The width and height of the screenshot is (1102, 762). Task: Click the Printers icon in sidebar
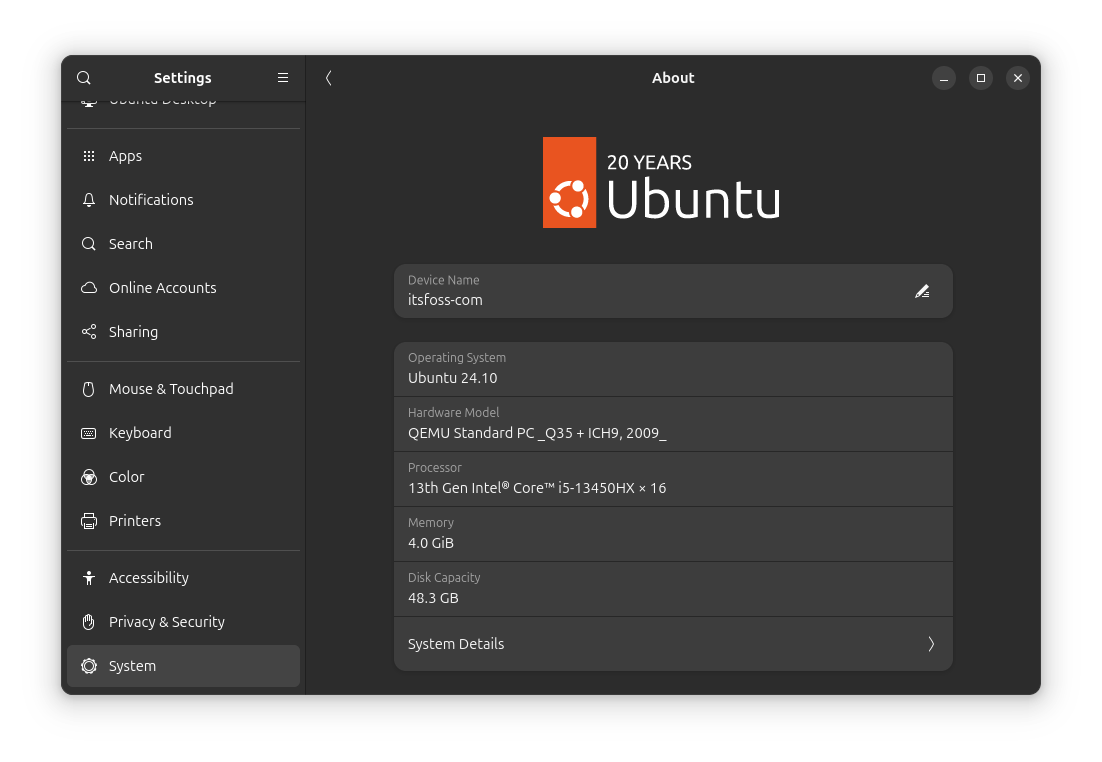click(89, 521)
